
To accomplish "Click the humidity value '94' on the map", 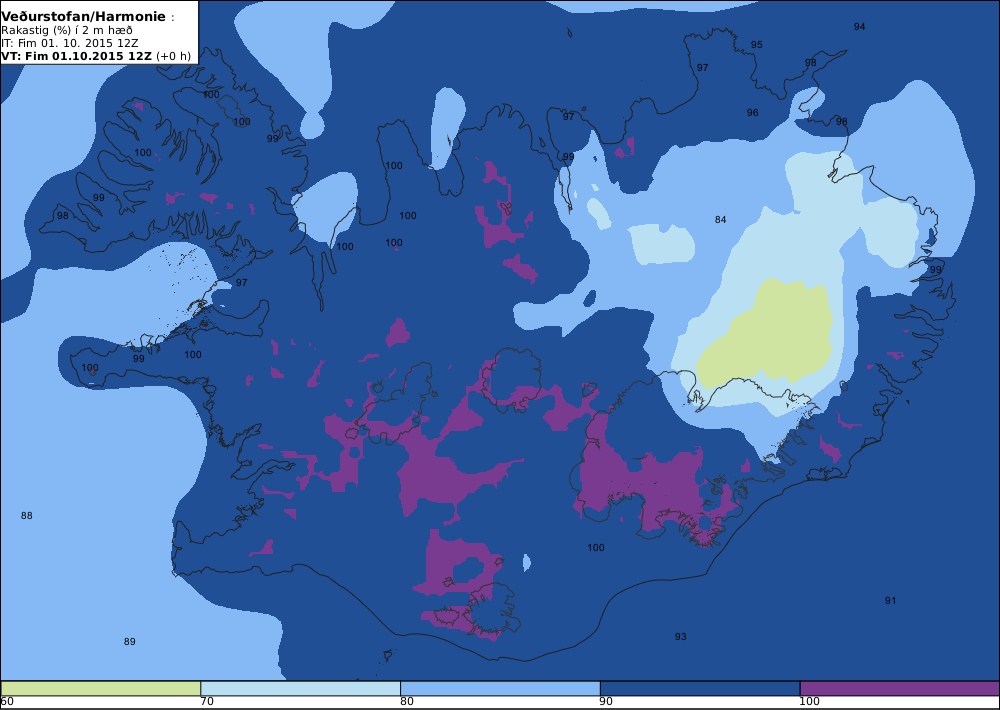I will (859, 26).
